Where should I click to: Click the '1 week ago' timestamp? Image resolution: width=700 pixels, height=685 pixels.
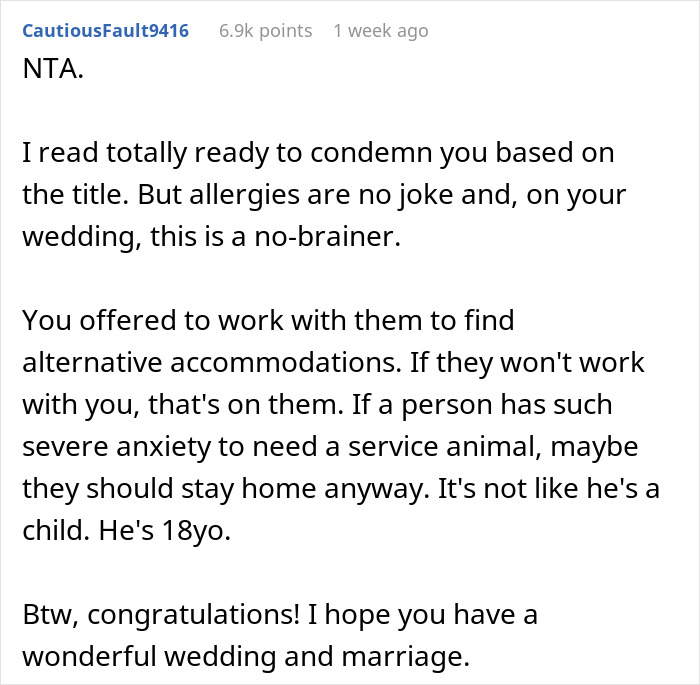coord(381,31)
